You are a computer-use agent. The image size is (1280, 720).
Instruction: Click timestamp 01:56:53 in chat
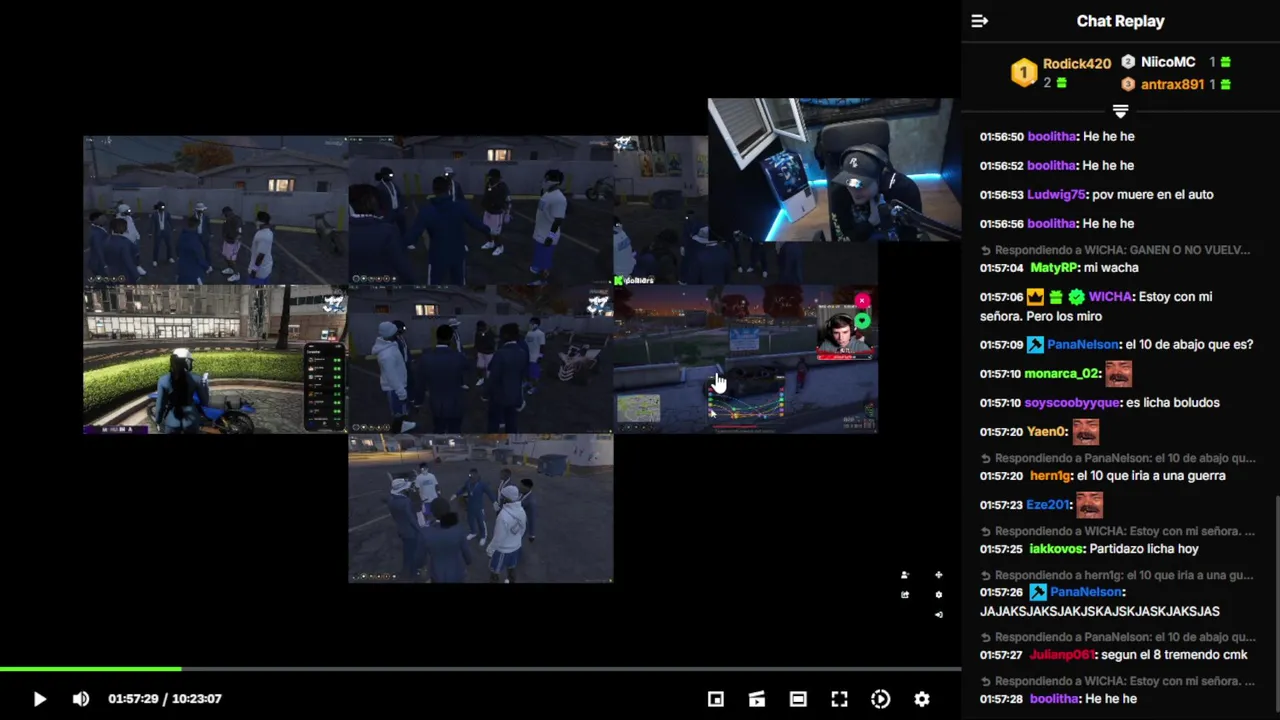coord(1001,195)
